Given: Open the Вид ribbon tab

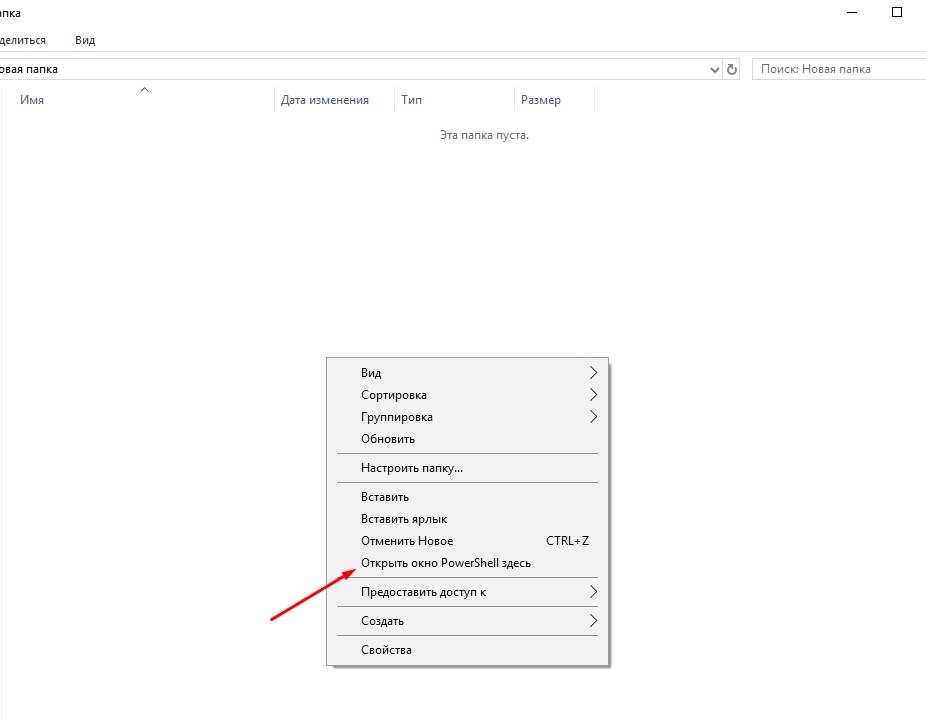Looking at the screenshot, I should click(x=85, y=40).
